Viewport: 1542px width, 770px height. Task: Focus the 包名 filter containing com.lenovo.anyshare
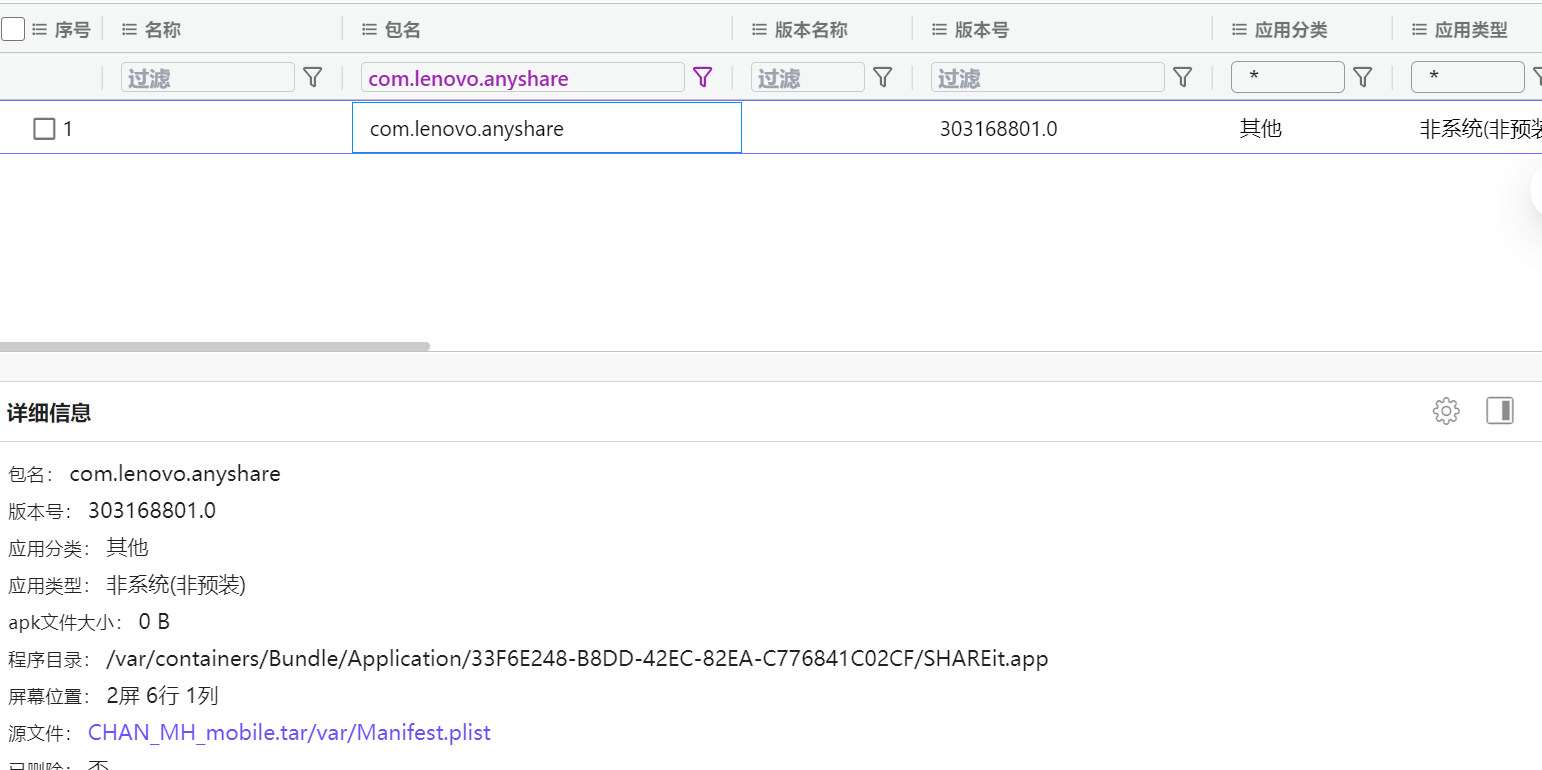[523, 77]
